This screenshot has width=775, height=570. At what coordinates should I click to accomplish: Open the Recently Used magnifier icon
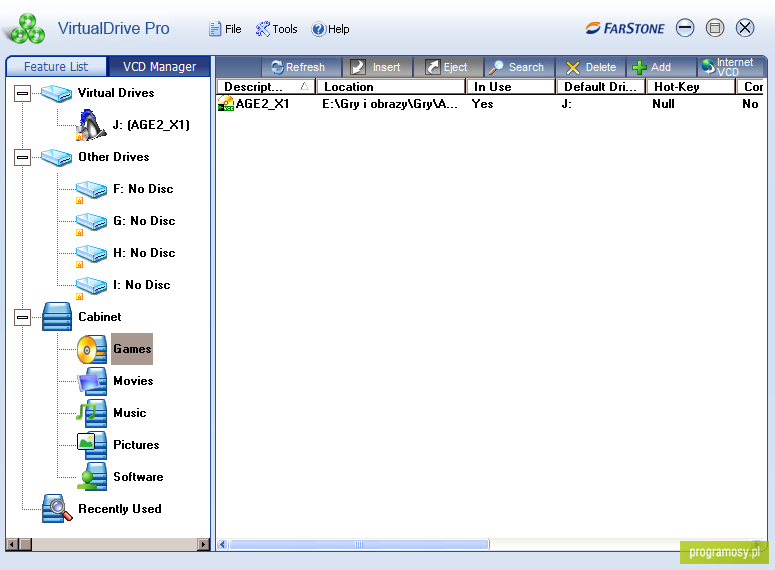57,509
